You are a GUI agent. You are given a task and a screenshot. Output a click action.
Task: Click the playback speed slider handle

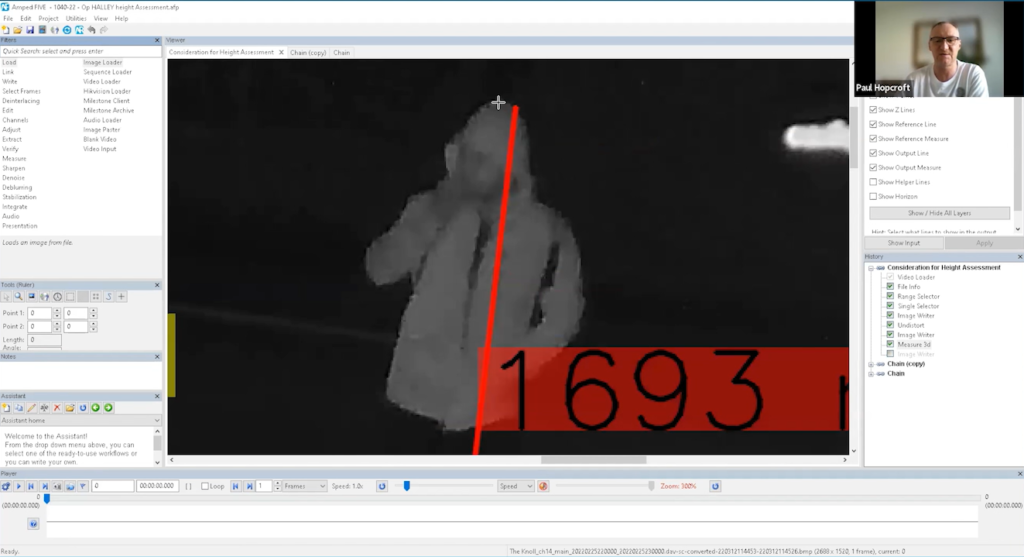coord(407,486)
